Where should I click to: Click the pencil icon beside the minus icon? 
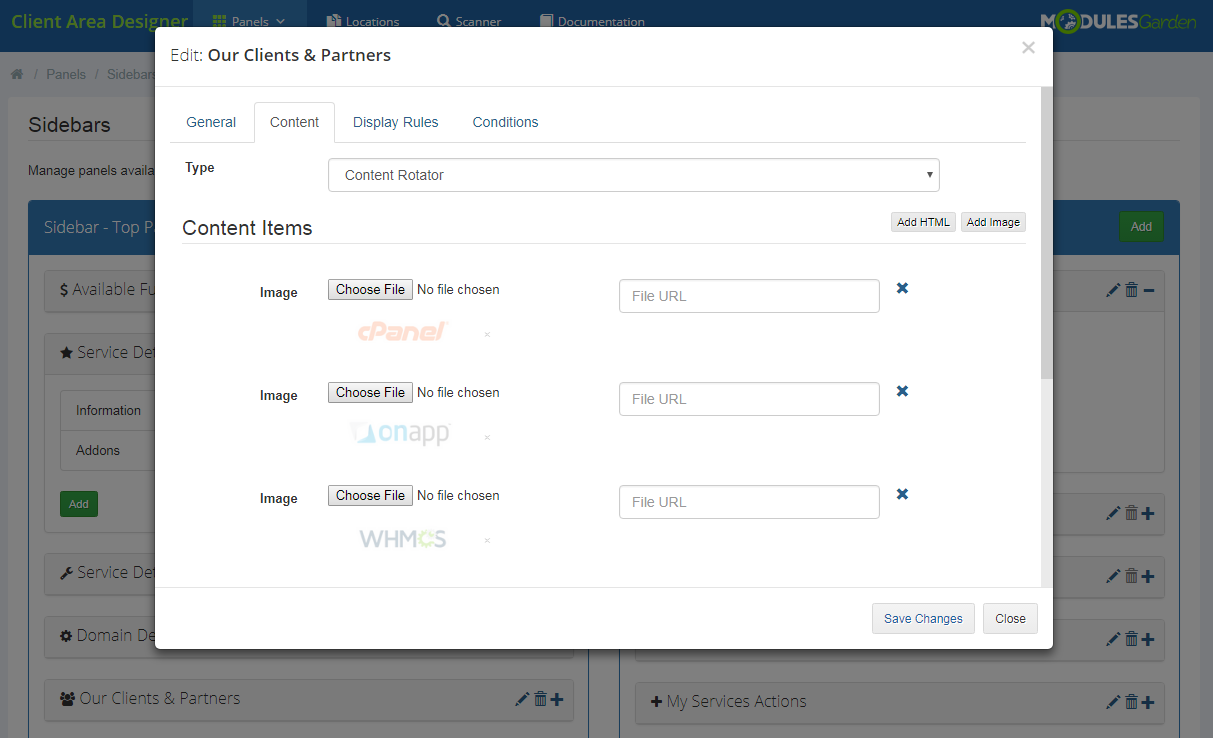point(1113,290)
